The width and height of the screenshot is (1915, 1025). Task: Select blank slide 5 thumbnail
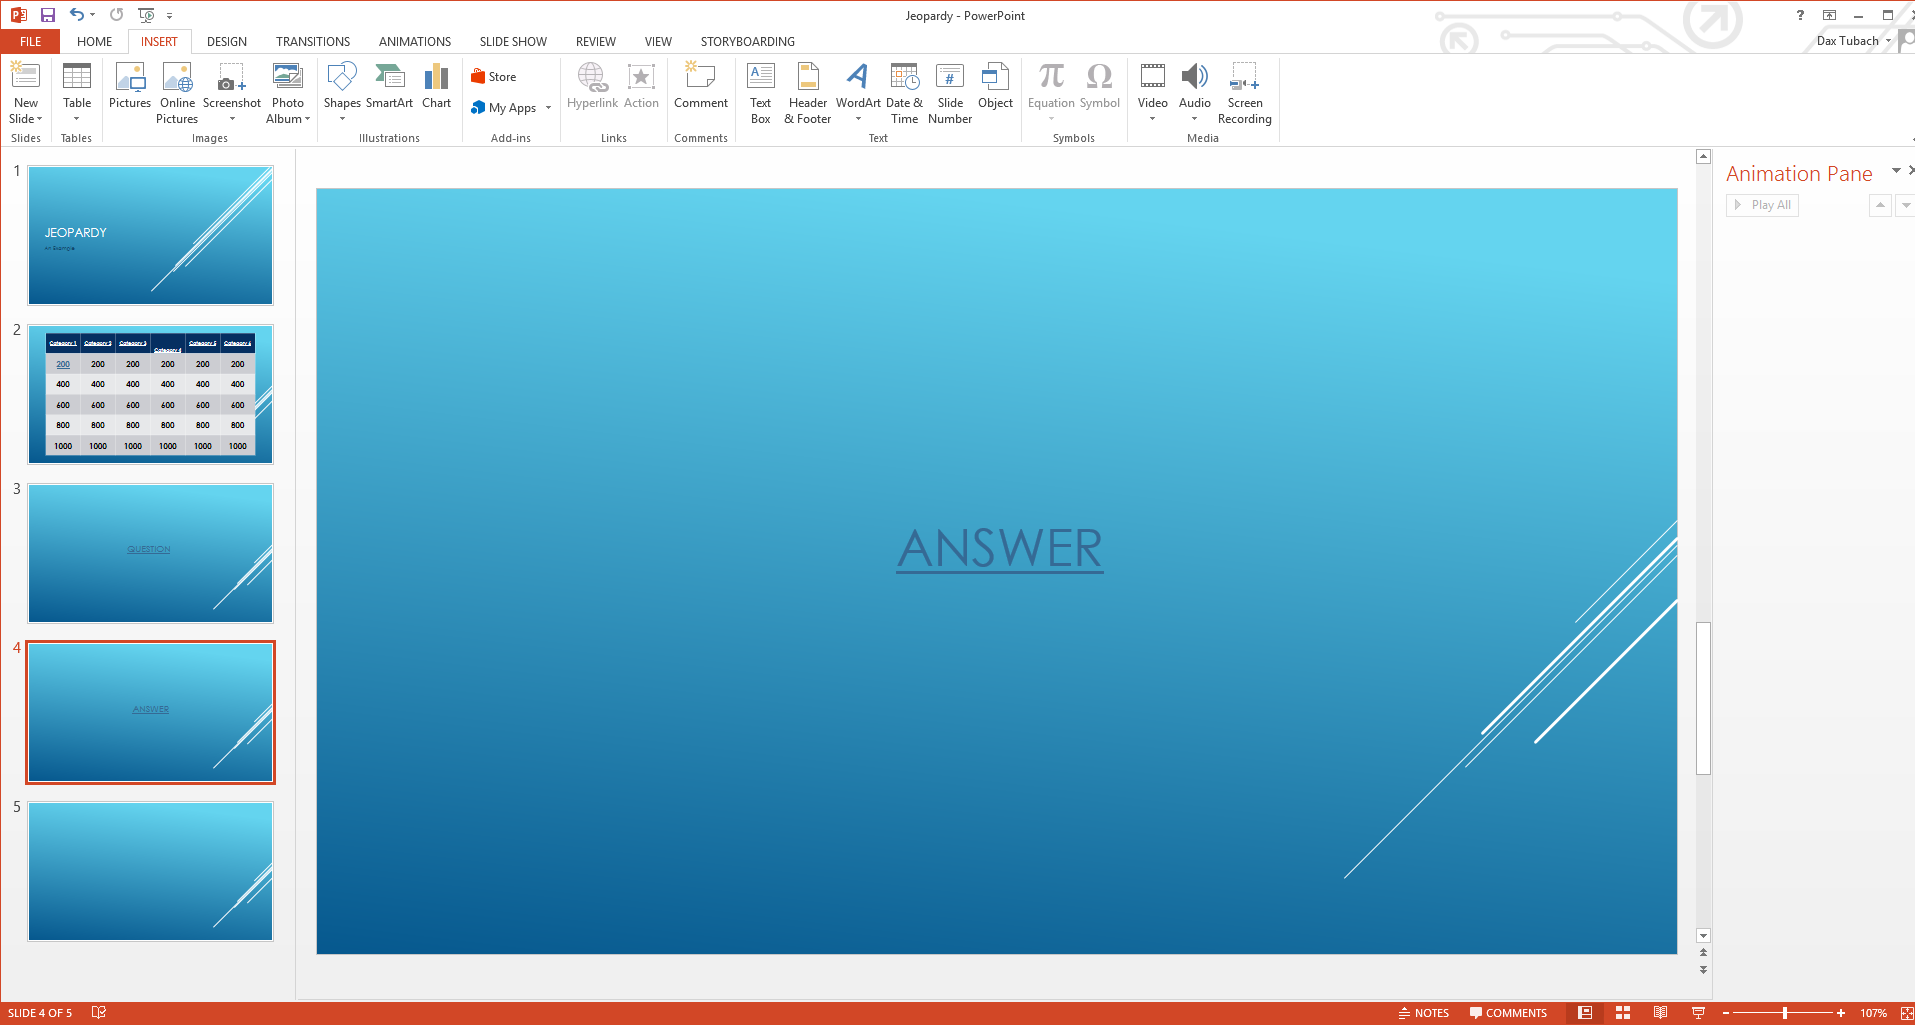tap(150, 871)
